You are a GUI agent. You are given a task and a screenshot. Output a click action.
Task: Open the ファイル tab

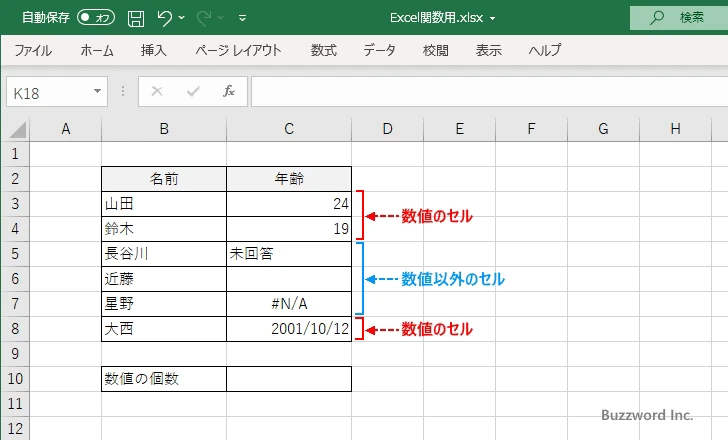click(x=32, y=50)
